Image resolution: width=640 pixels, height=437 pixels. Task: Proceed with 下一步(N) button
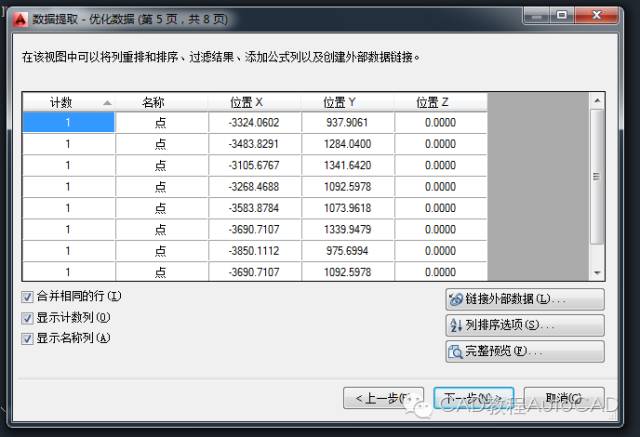coord(473,398)
